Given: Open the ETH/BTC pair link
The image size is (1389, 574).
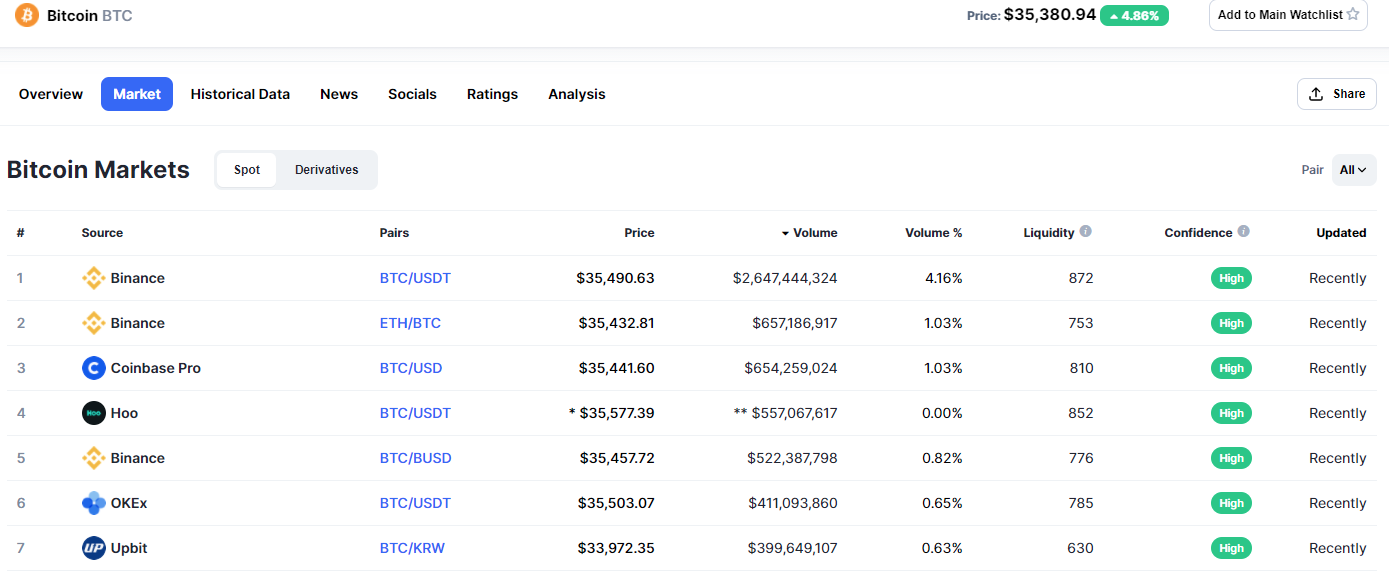Looking at the screenshot, I should pyautogui.click(x=410, y=323).
